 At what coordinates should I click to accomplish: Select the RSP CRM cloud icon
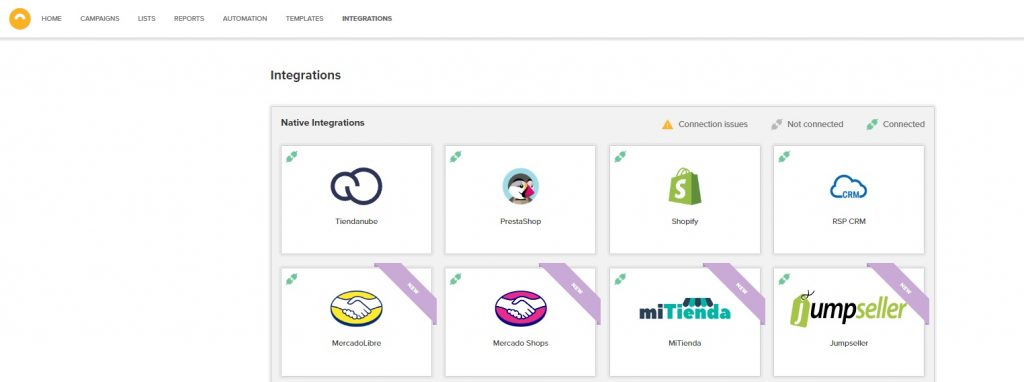click(x=848, y=187)
